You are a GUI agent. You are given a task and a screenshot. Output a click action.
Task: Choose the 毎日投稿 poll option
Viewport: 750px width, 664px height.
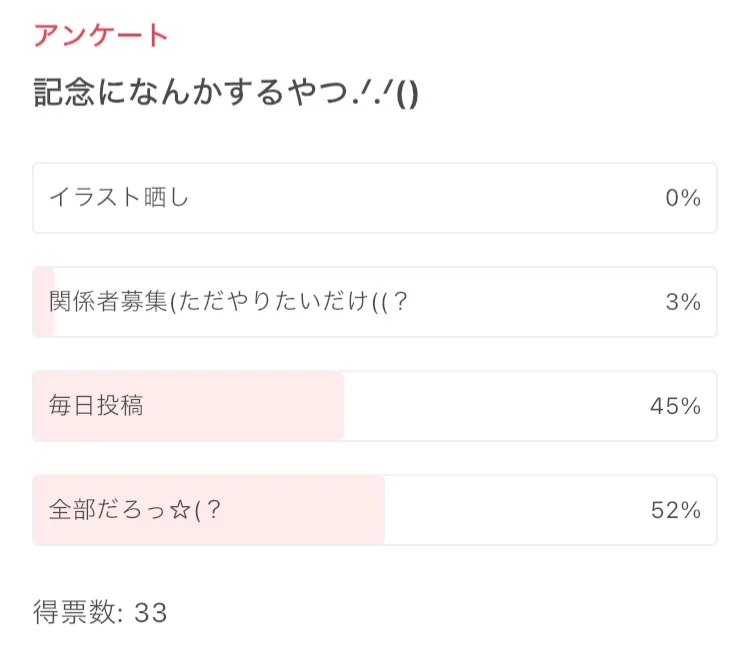tap(96, 406)
